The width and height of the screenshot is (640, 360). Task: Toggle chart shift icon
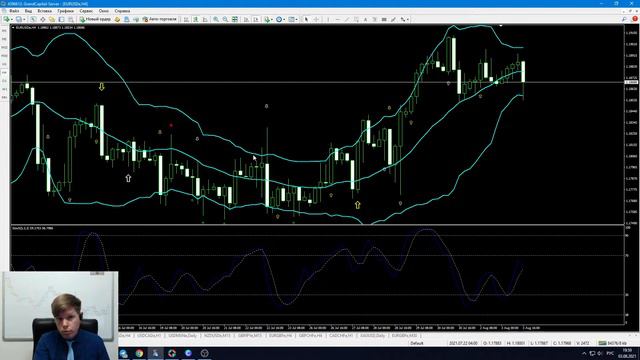coord(256,19)
